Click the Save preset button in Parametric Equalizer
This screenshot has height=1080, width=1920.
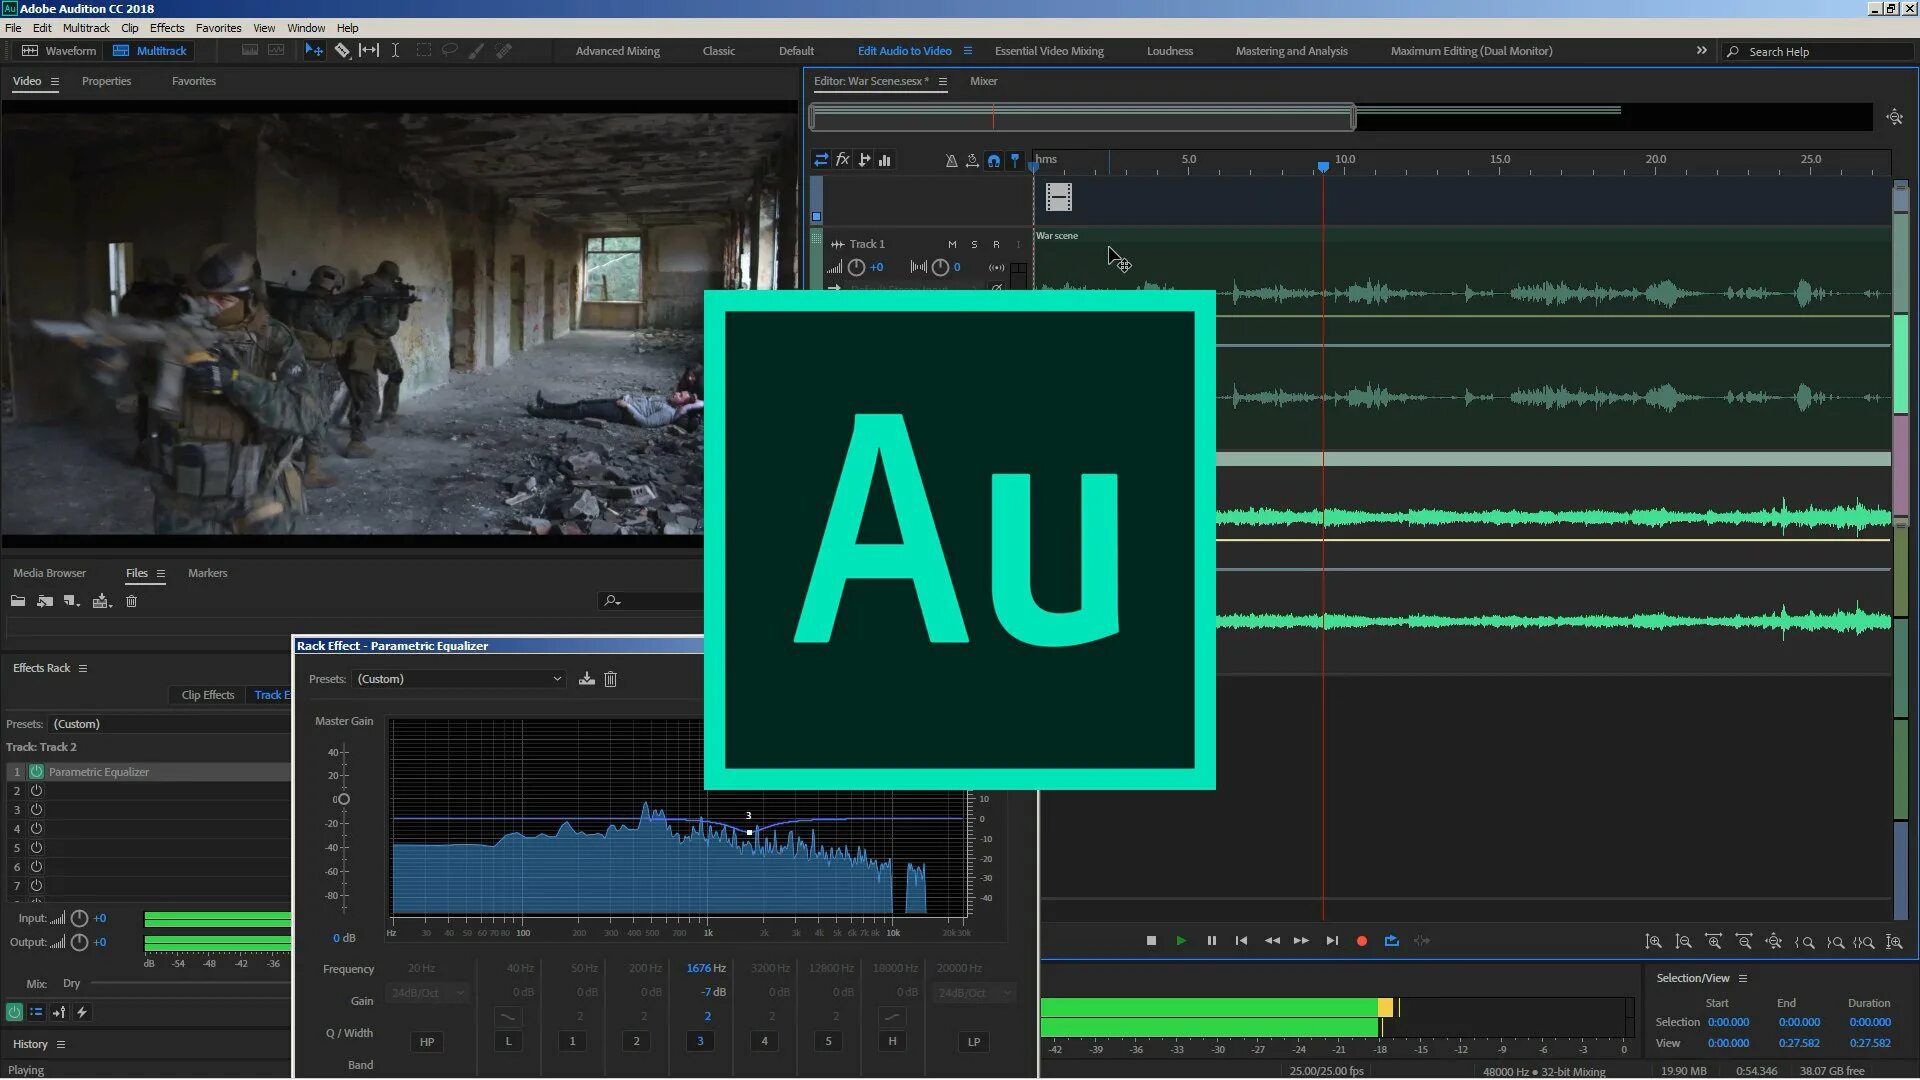tap(584, 678)
